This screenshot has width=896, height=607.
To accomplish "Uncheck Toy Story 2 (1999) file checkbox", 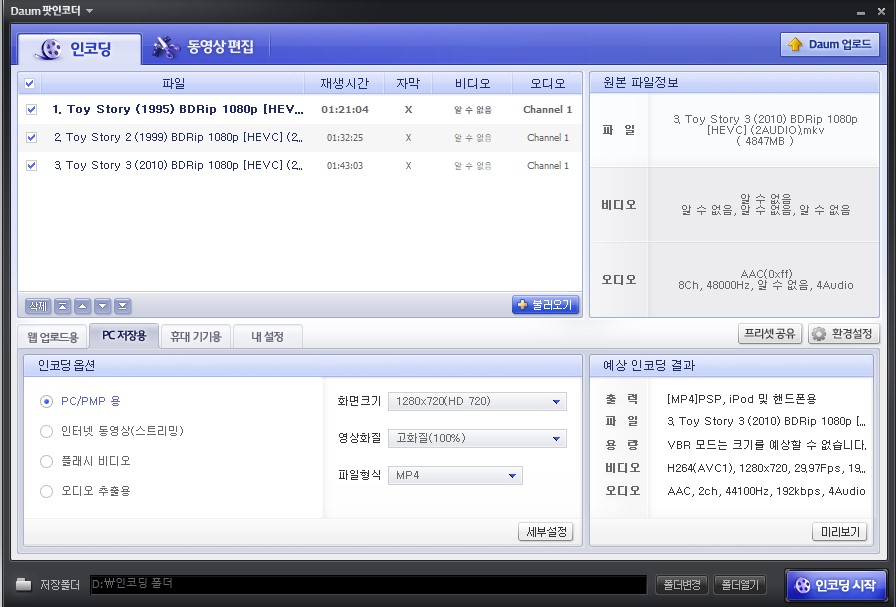I will (31, 137).
